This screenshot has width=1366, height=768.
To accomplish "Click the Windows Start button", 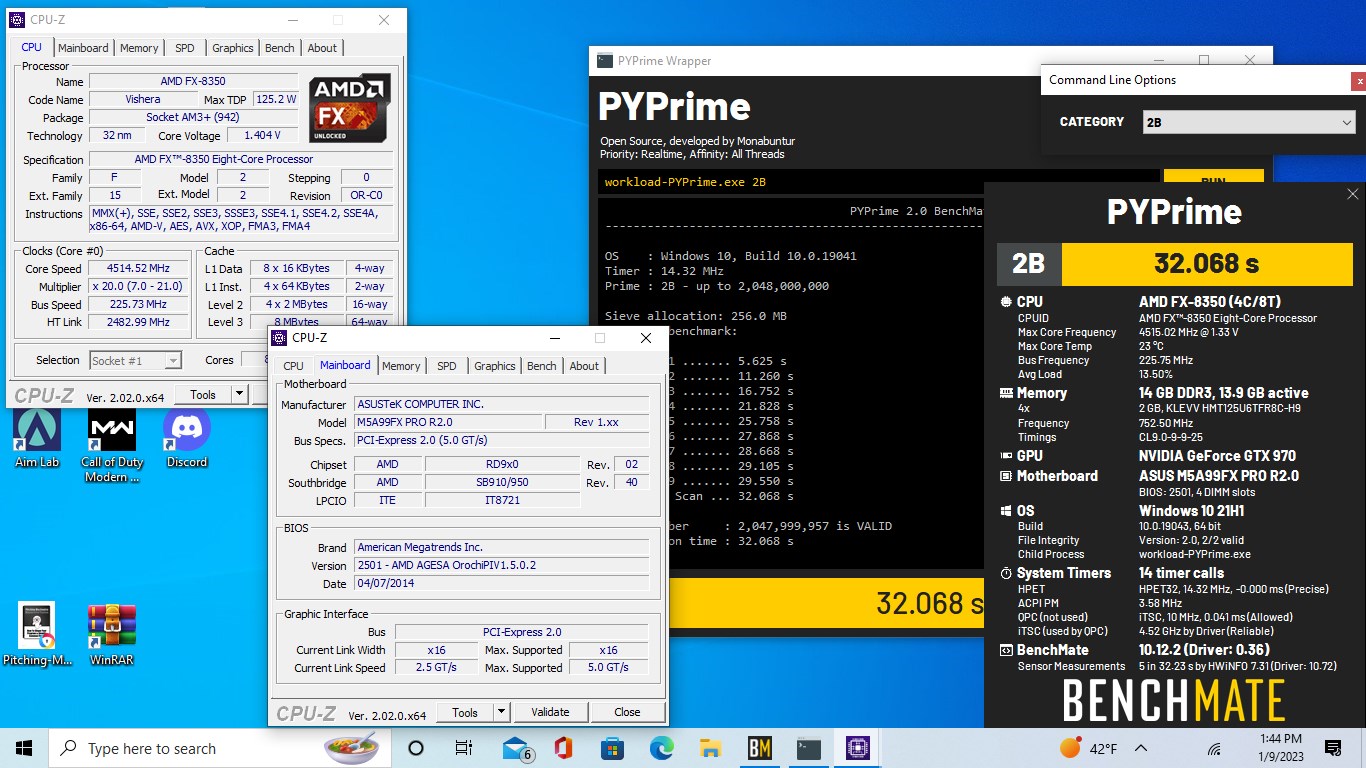I will tap(24, 748).
